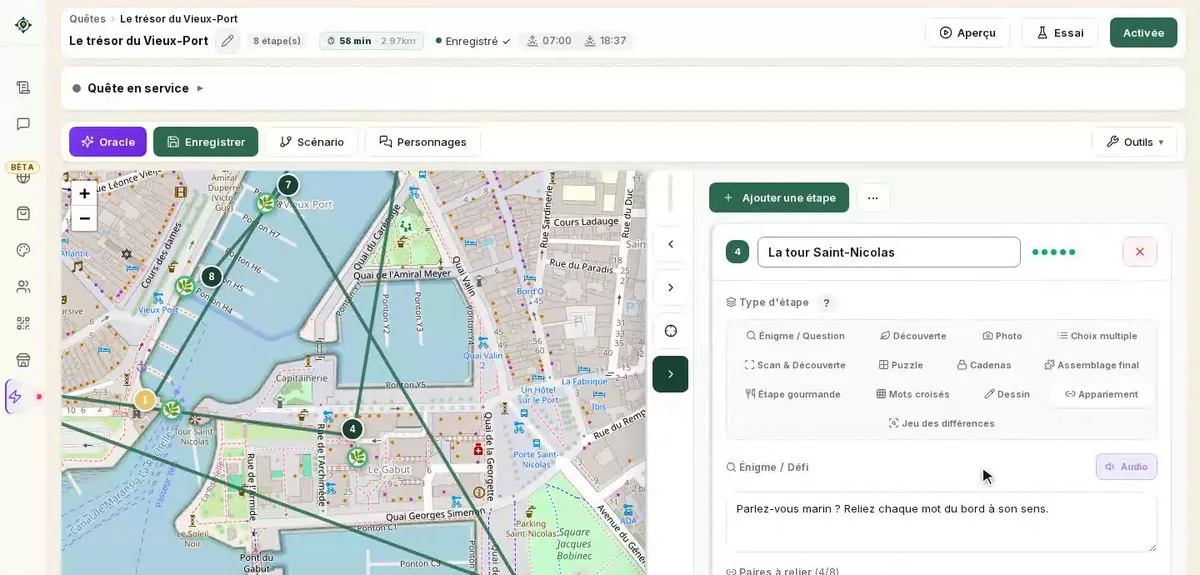Click the Essai test button
This screenshot has height=575, width=1200.
1059,33
